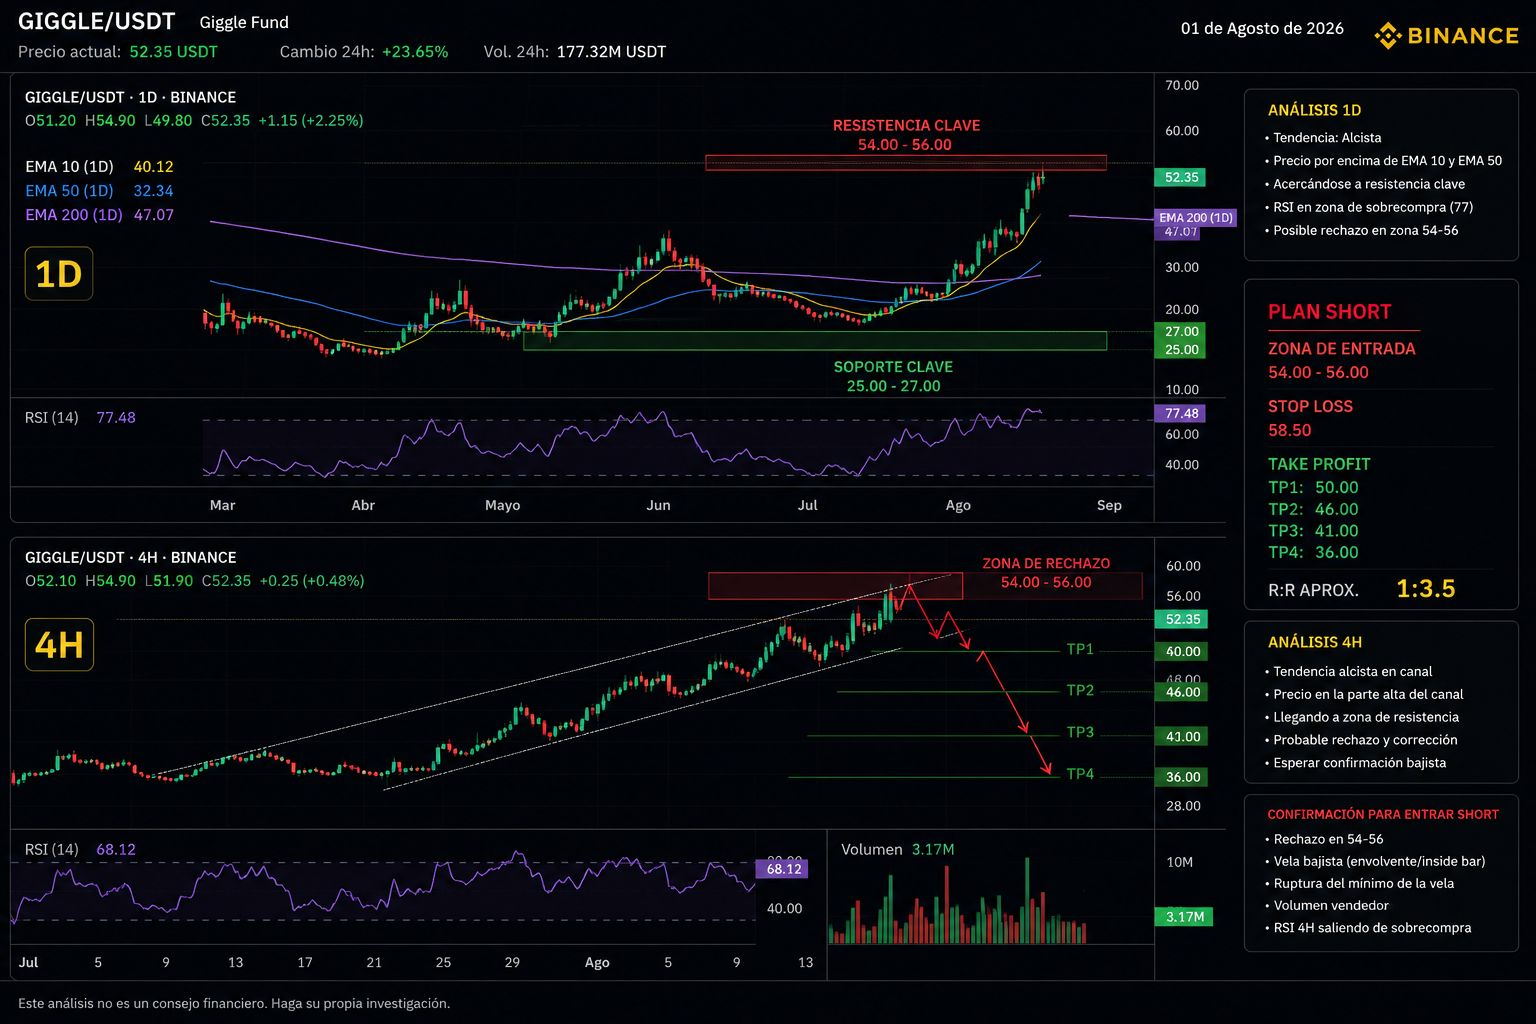Click the TP1 line label on the 4H chart

pyautogui.click(x=1080, y=649)
